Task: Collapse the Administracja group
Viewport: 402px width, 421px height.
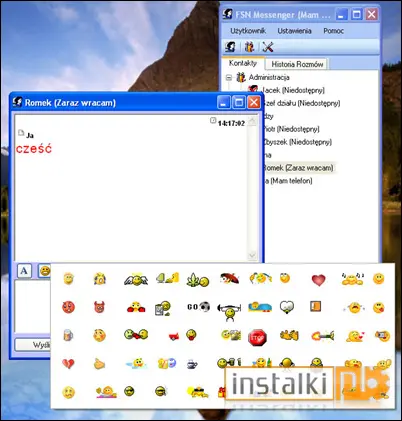Action: (x=229, y=78)
